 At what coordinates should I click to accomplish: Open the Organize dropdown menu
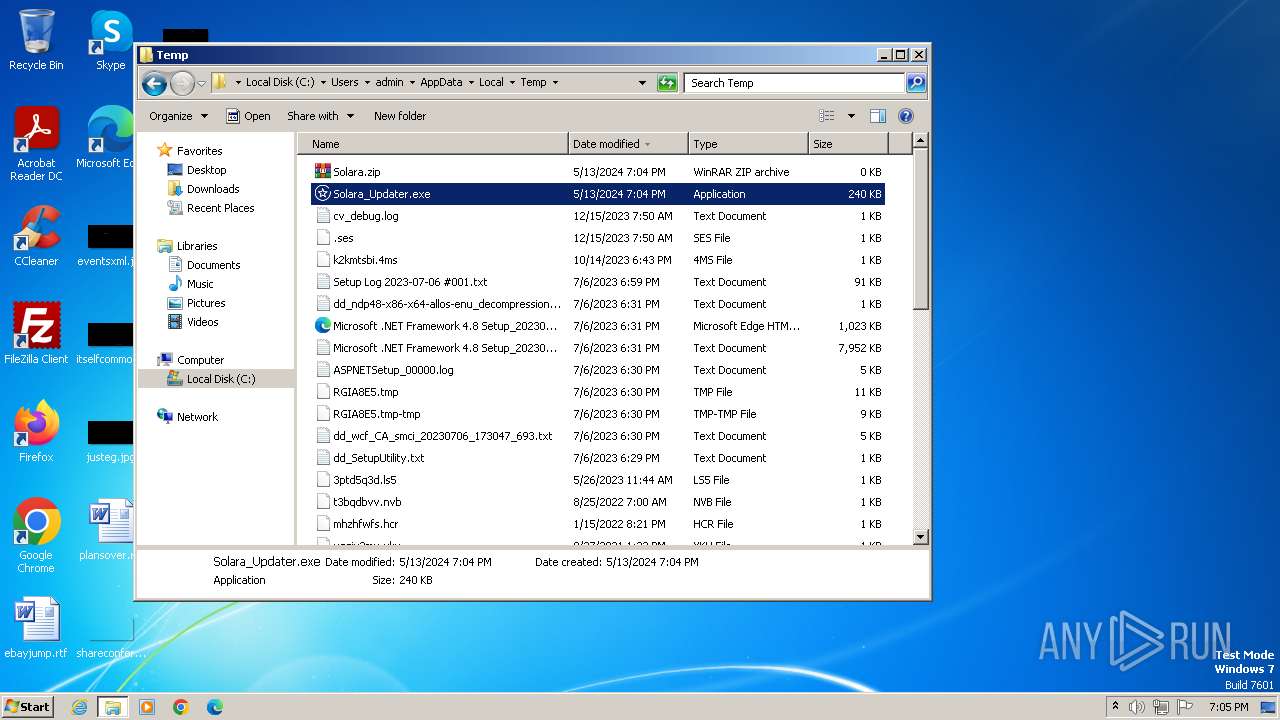pyautogui.click(x=178, y=116)
